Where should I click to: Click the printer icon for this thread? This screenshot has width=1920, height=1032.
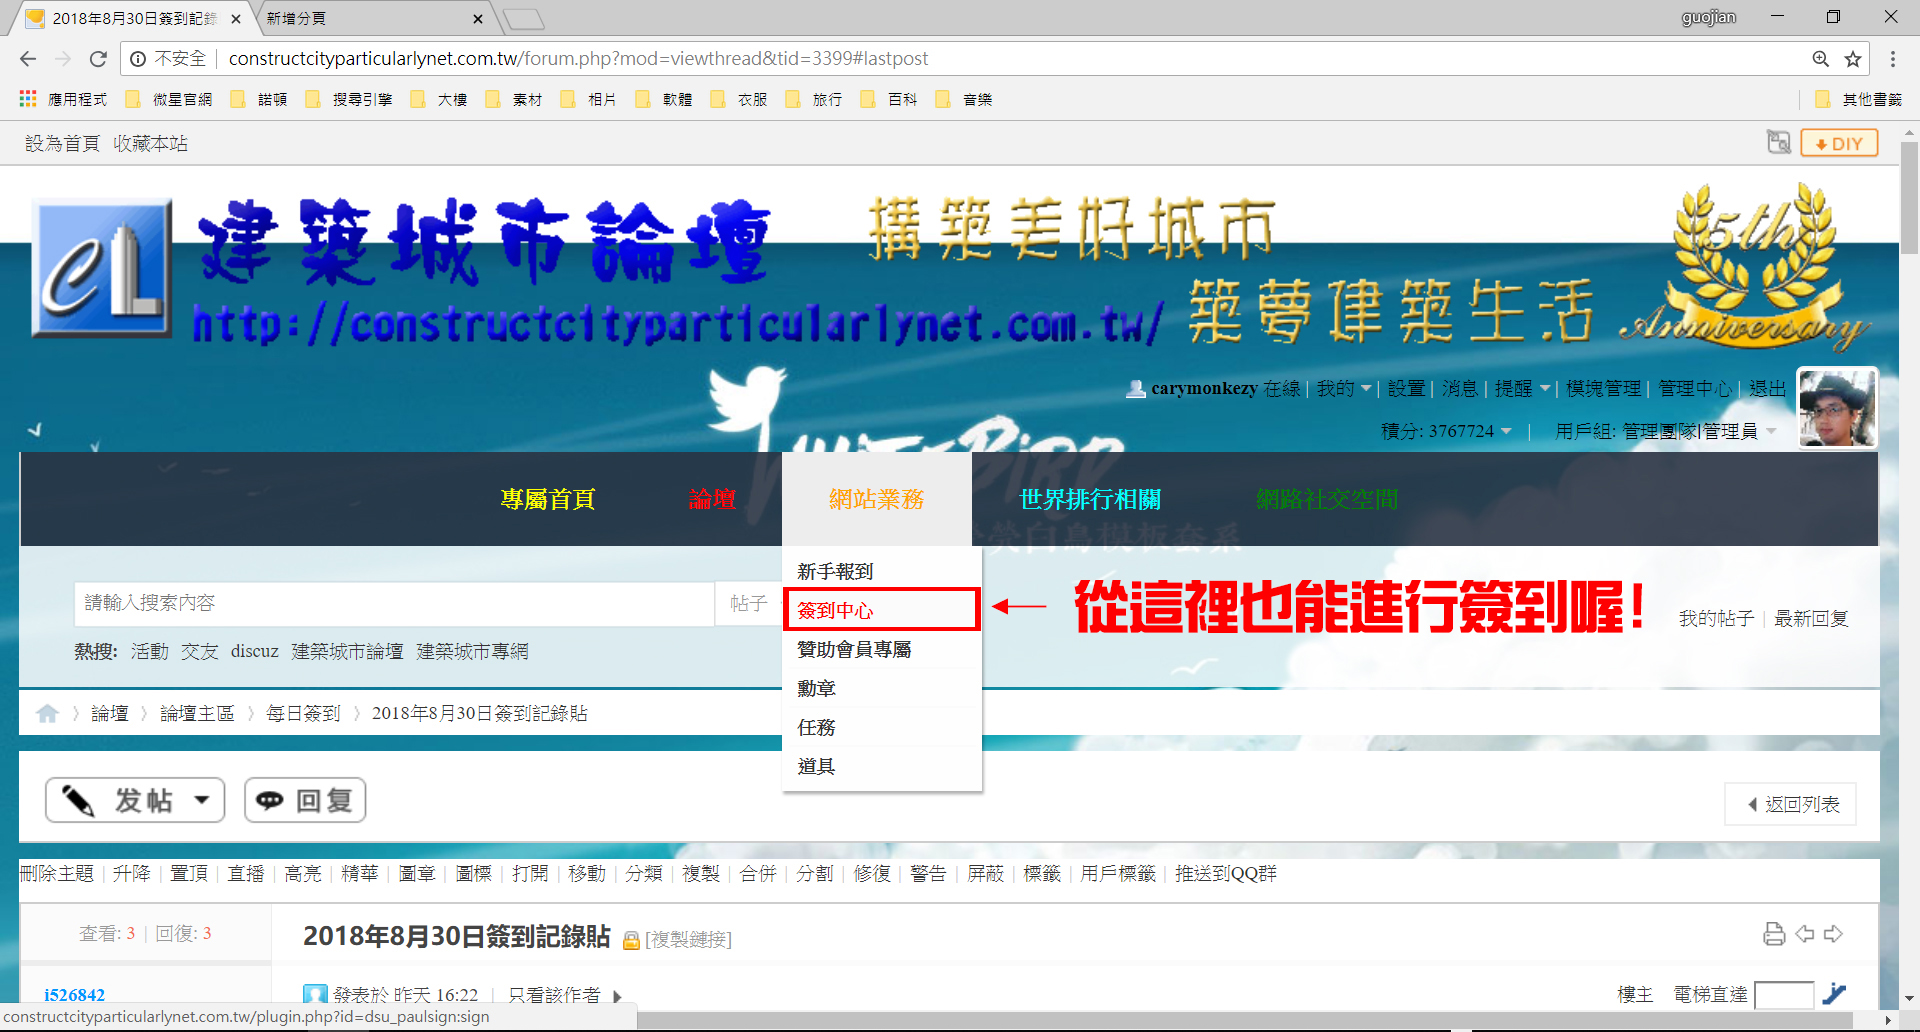[1774, 934]
